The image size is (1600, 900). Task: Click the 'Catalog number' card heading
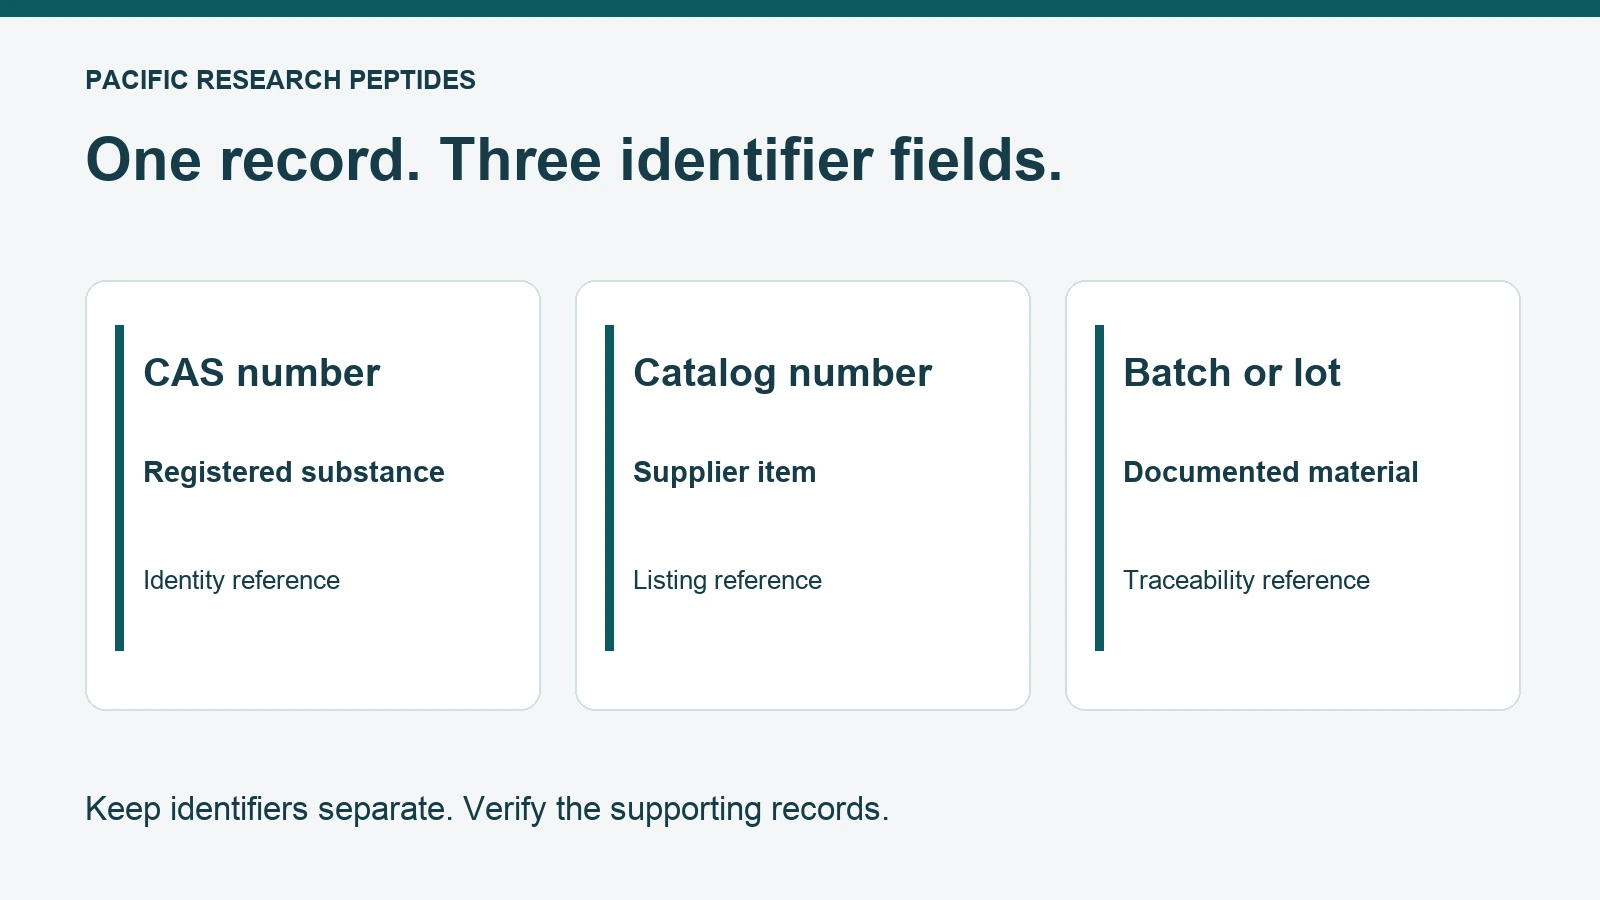[x=783, y=374]
